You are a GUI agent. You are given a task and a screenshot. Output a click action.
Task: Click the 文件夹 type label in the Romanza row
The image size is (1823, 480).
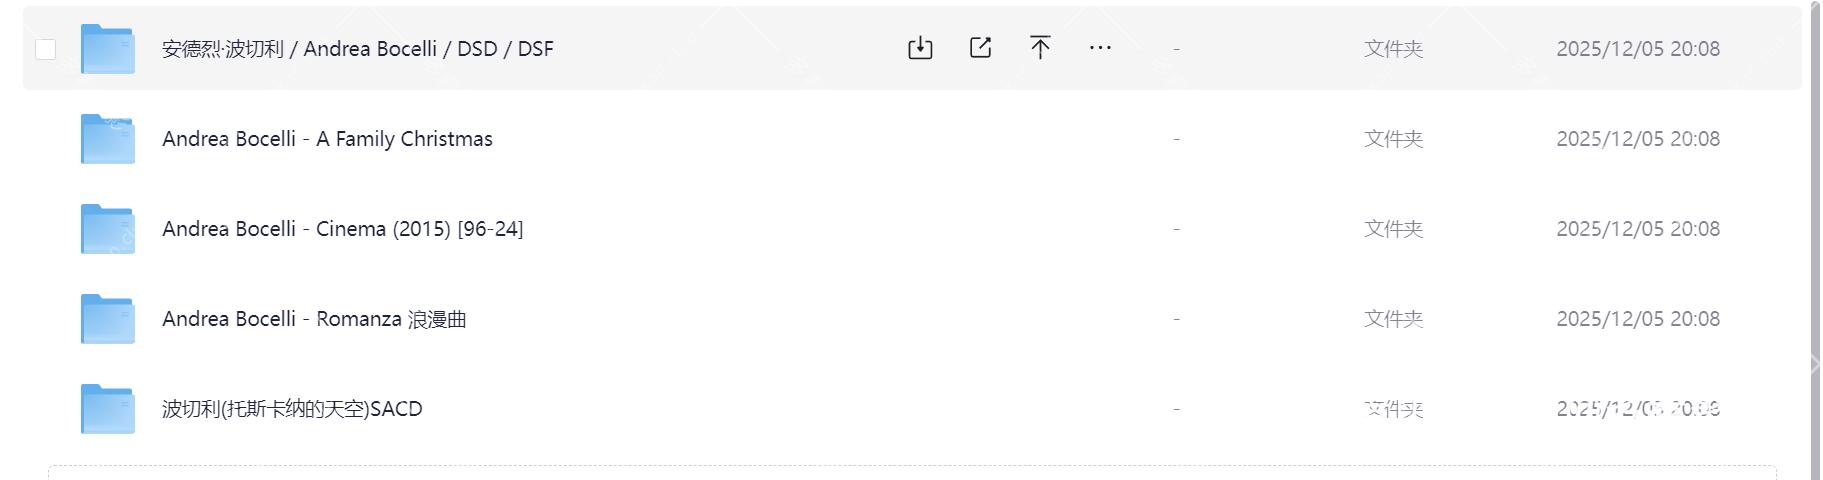(x=1393, y=319)
